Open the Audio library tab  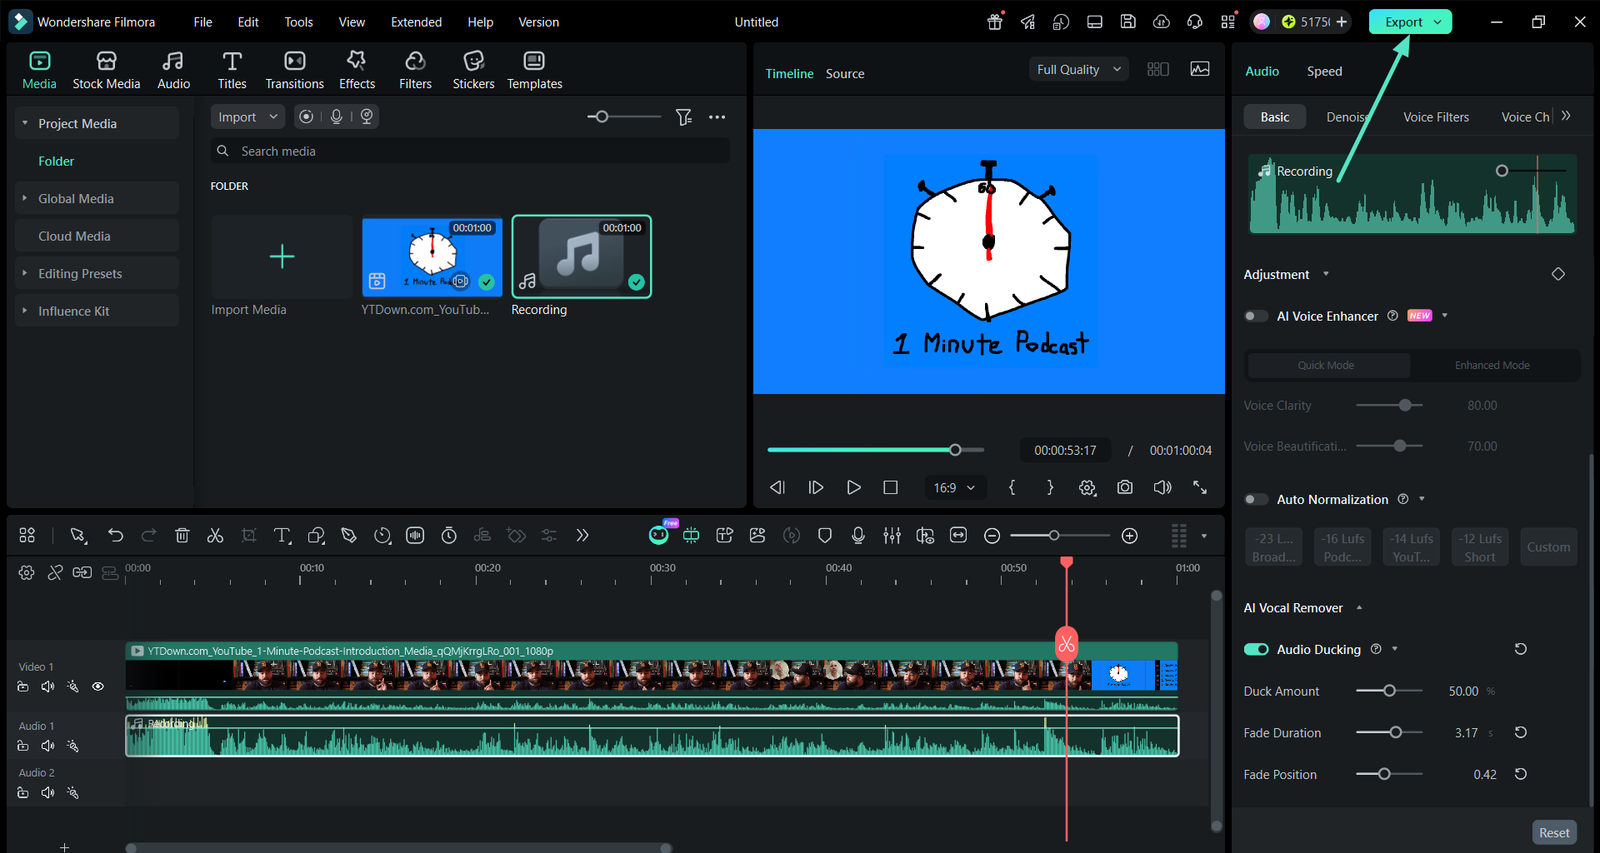[173, 71]
